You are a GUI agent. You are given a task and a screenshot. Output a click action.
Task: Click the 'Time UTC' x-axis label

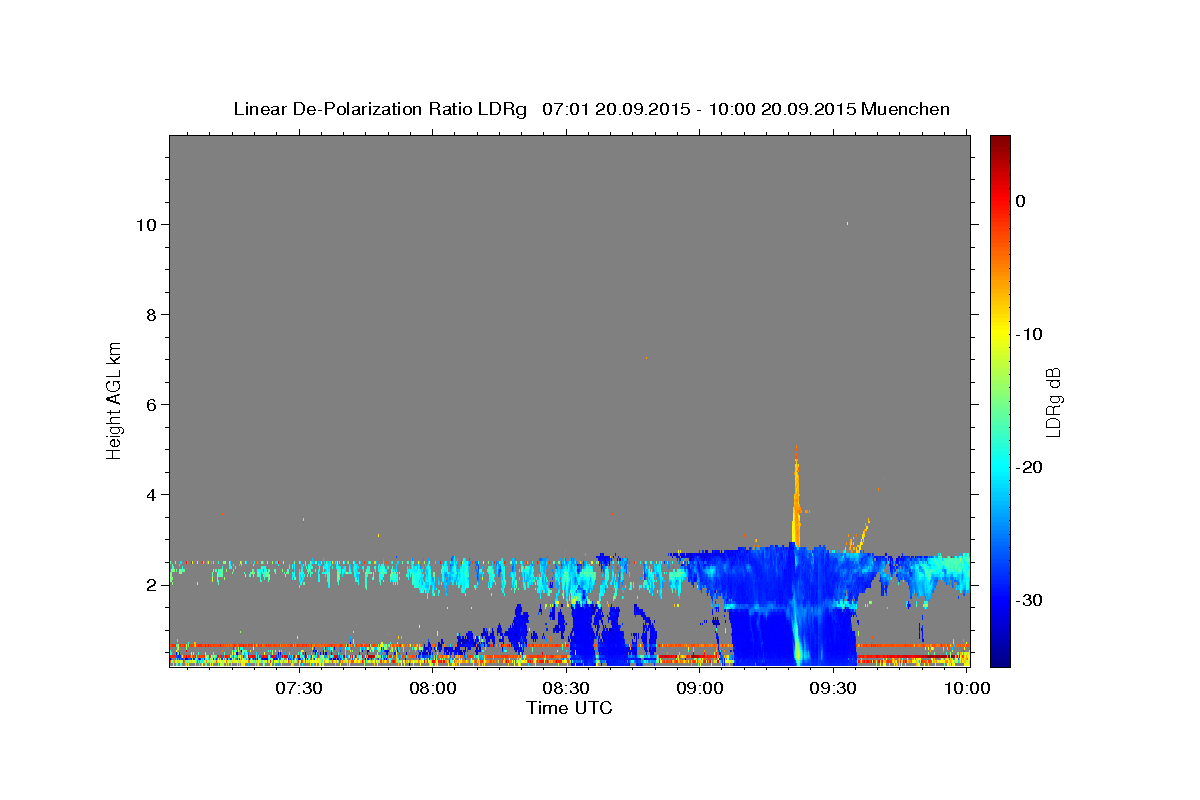coord(569,708)
